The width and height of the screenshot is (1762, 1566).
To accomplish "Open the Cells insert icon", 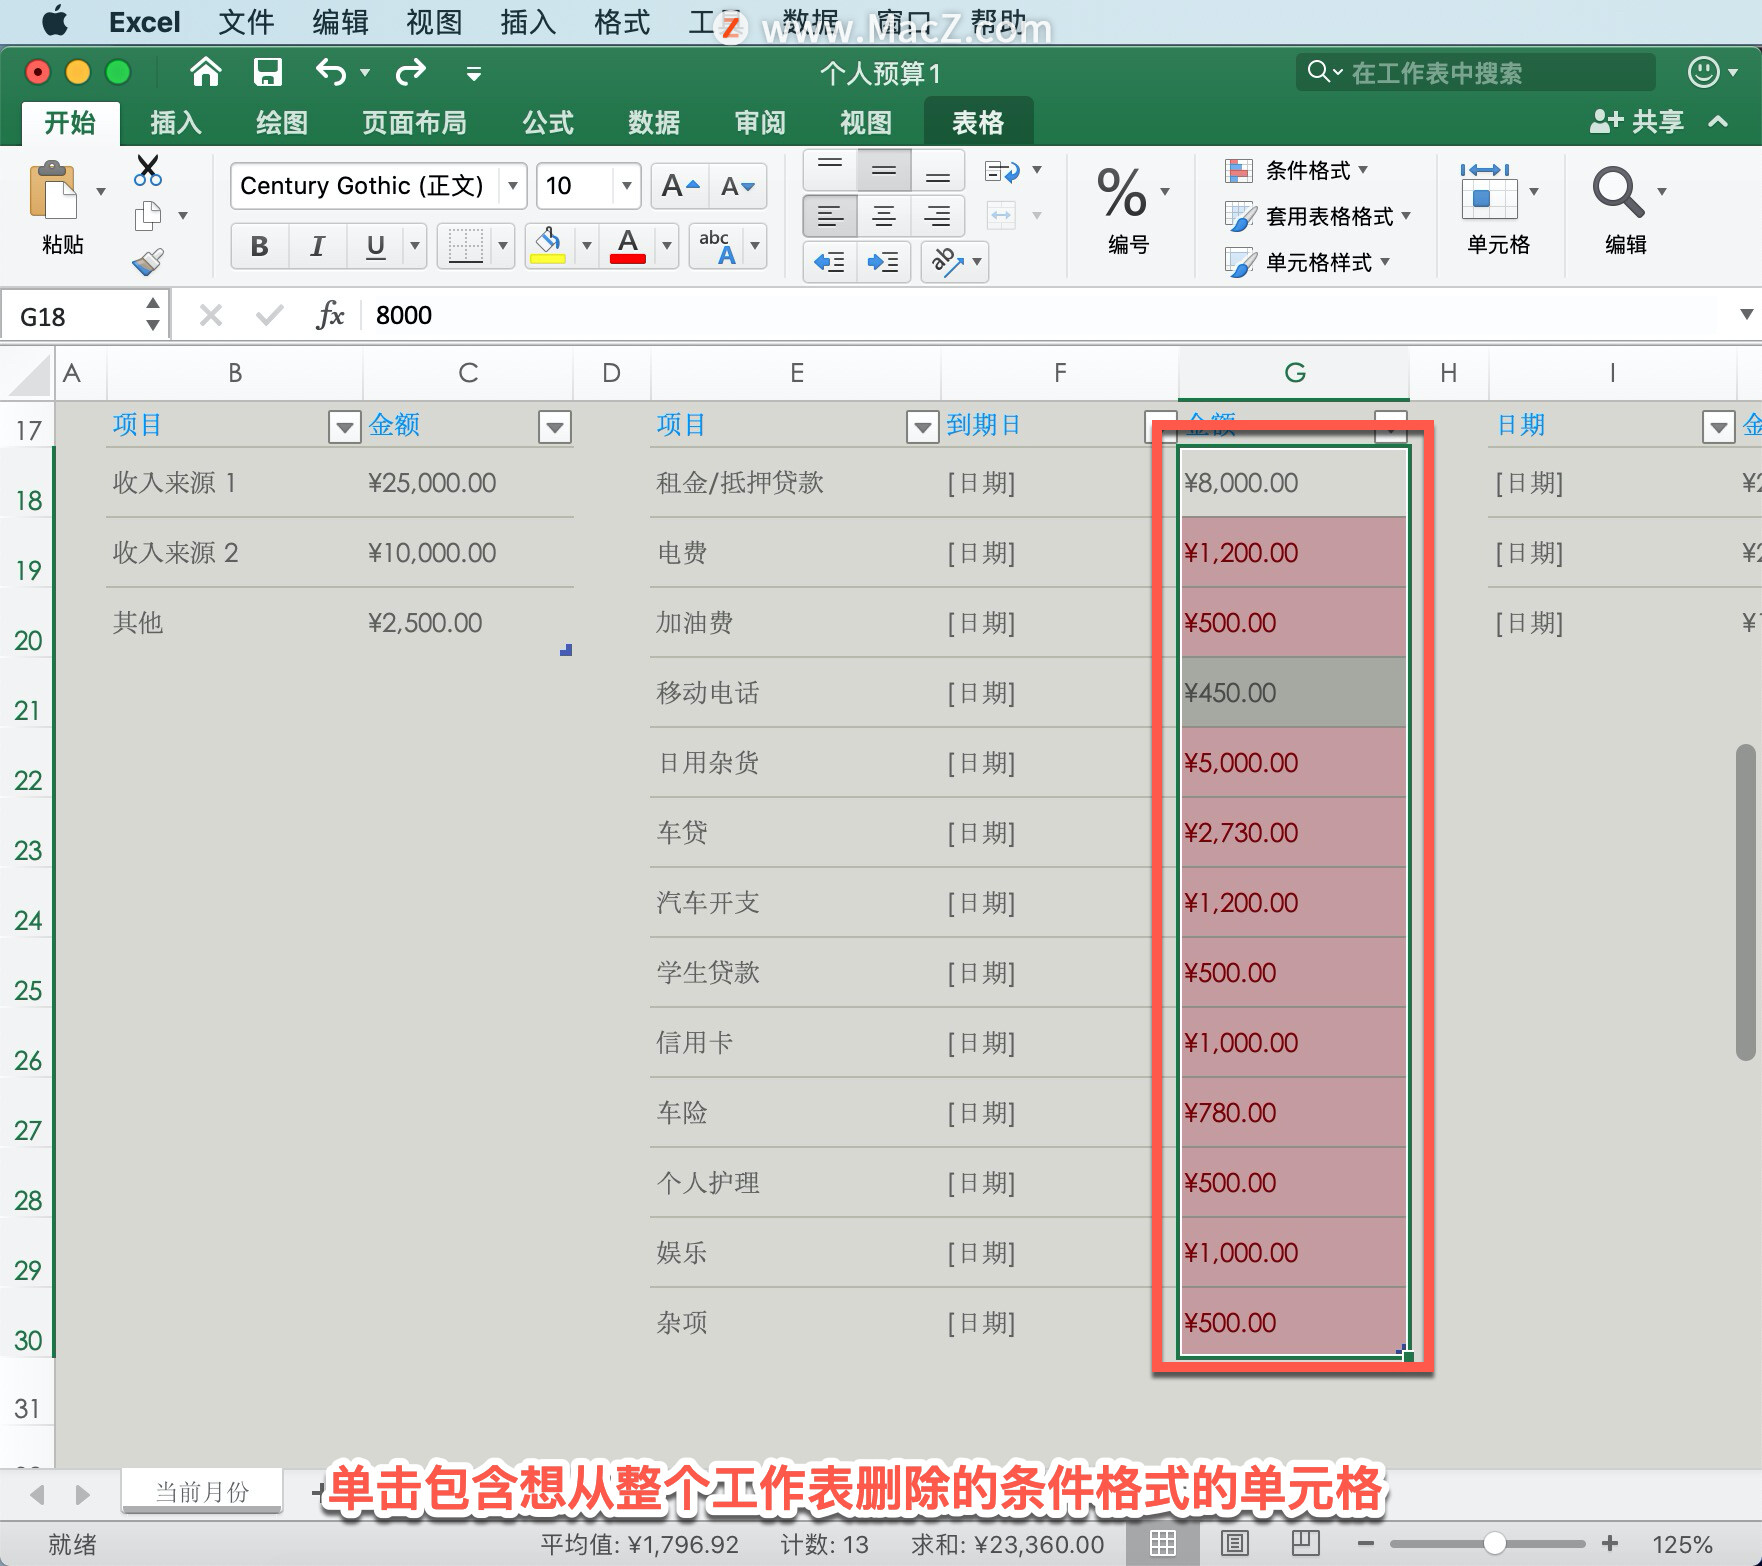I will (1488, 191).
